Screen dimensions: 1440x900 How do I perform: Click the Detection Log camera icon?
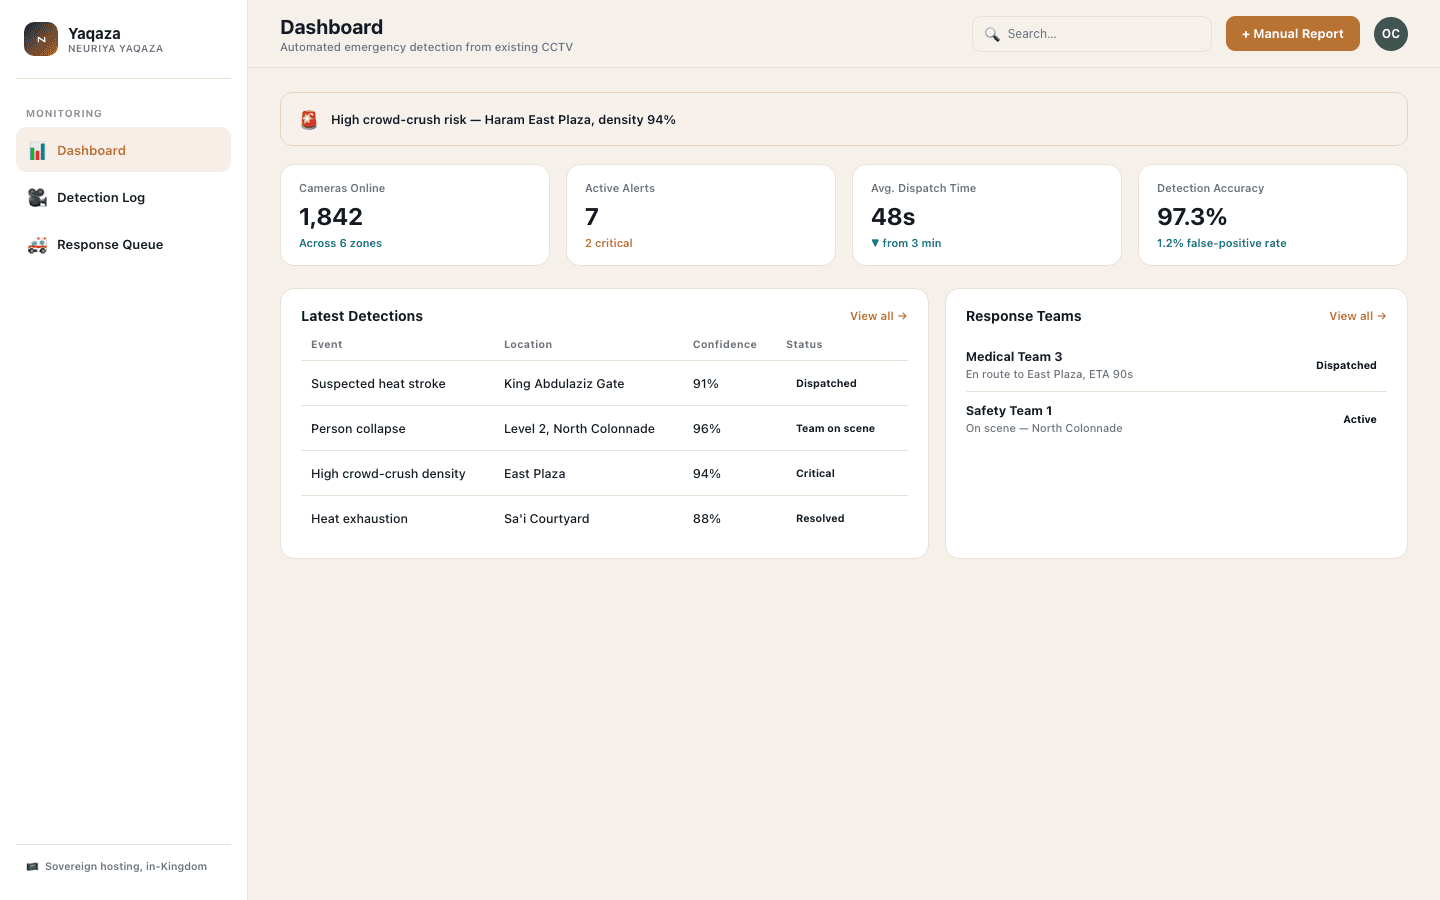click(37, 198)
